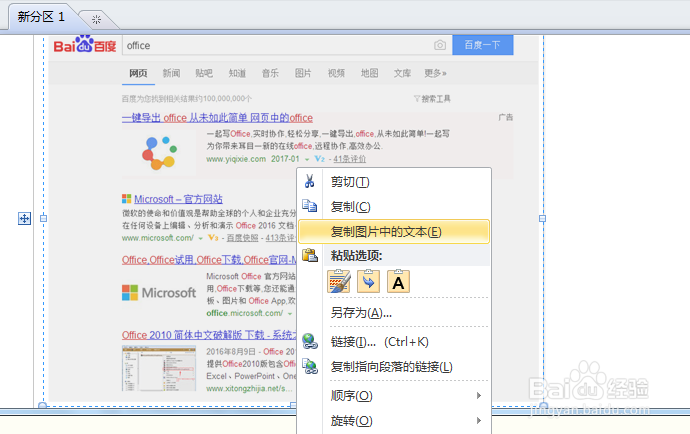This screenshot has width=690, height=434.
Task: Open the 文库 tab in Baidu results
Action: 402,73
